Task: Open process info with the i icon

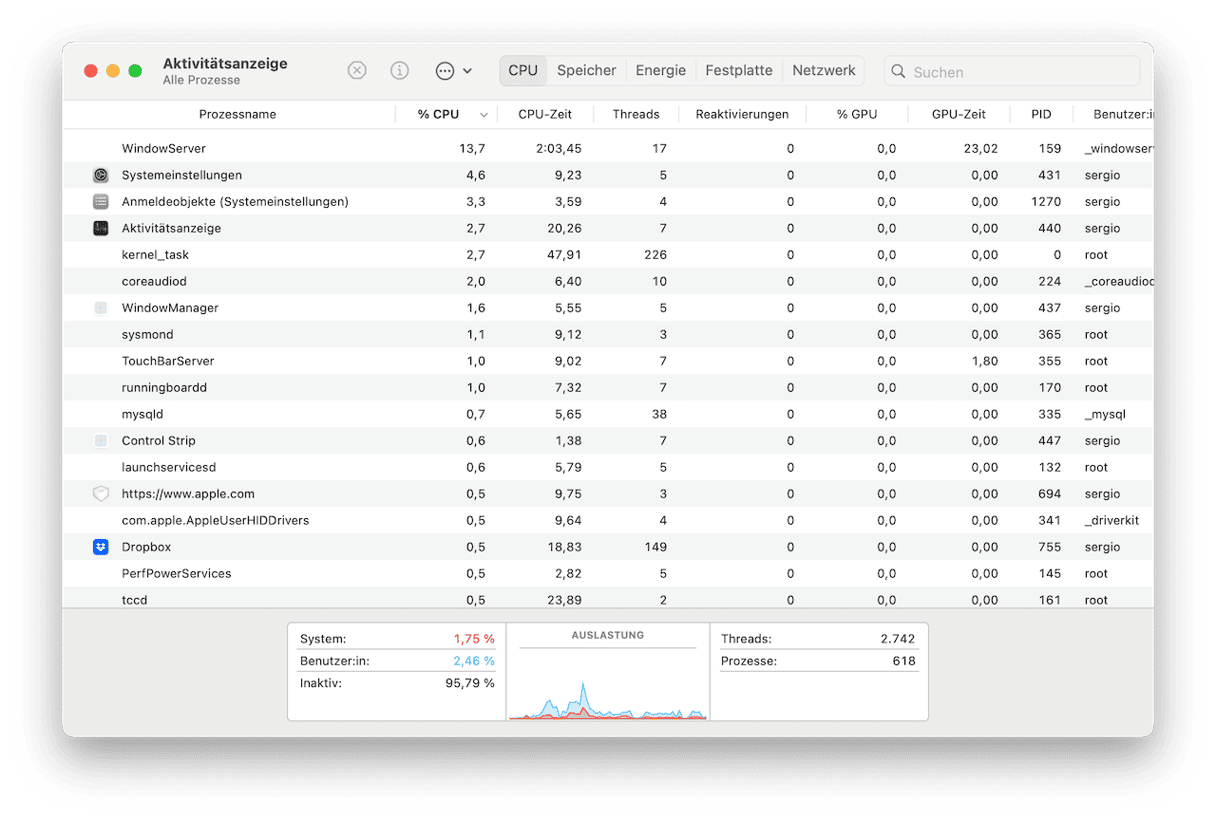Action: pyautogui.click(x=400, y=71)
